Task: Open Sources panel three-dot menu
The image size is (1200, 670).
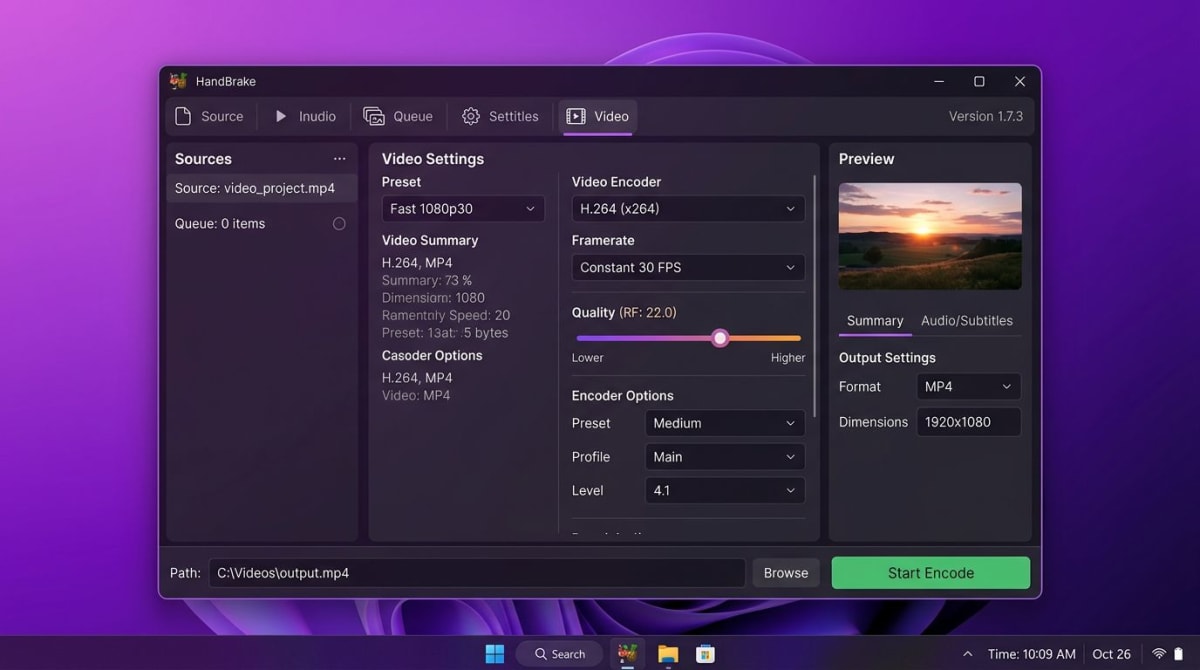Action: (x=340, y=159)
